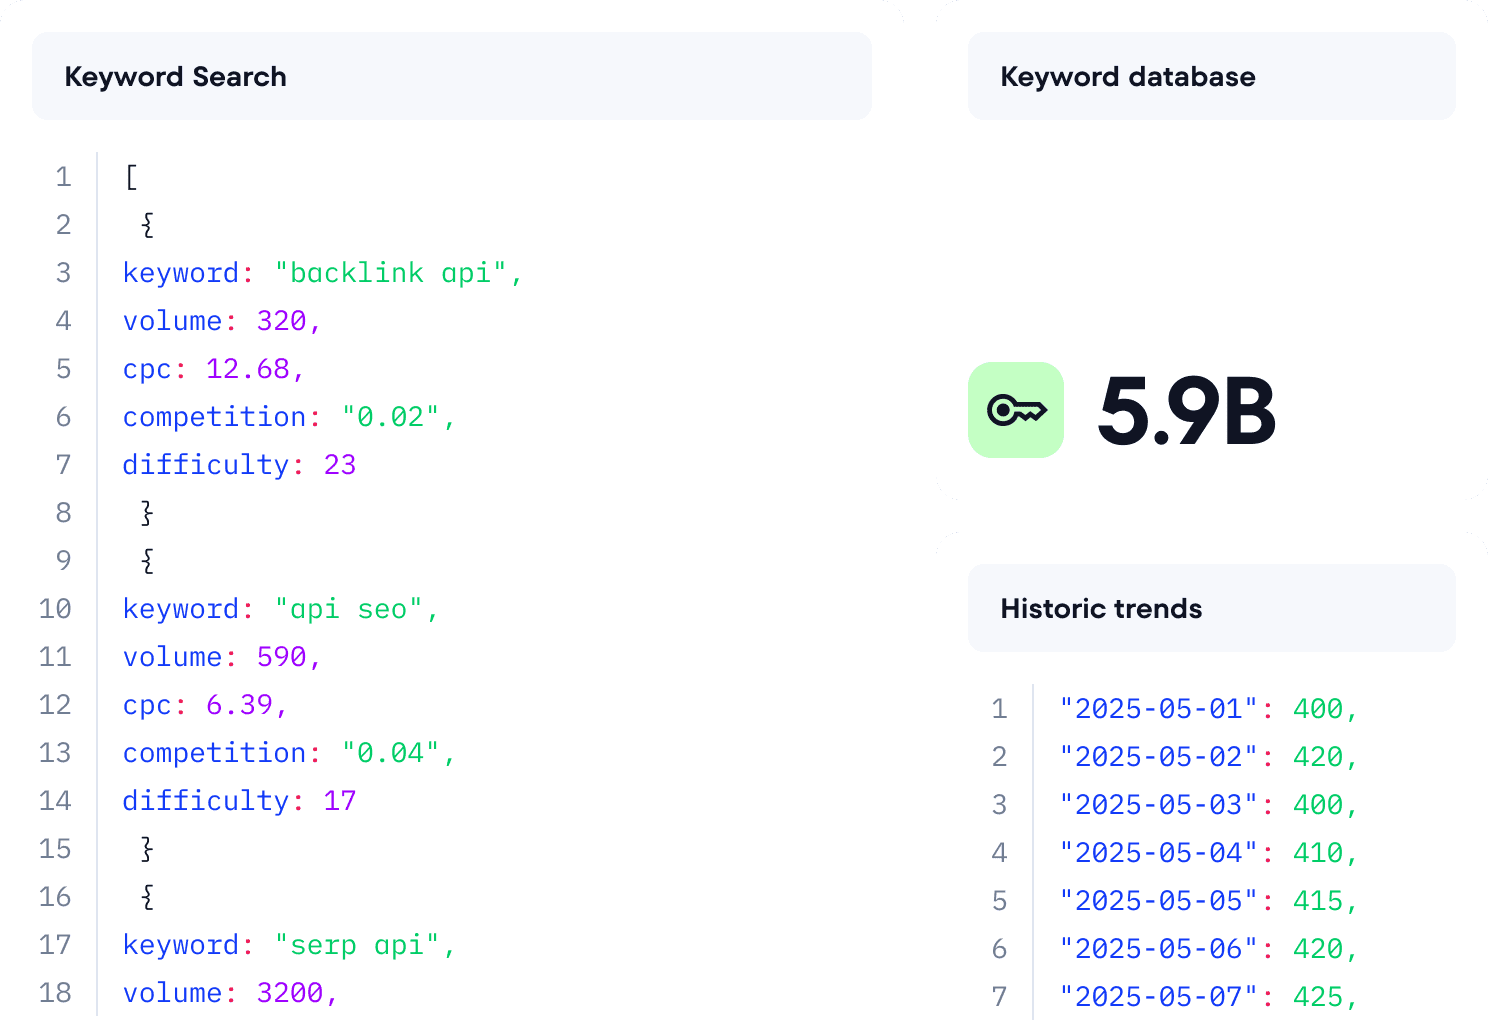Click the cpc value 6.39
This screenshot has width=1488, height=1032.
pyautogui.click(x=239, y=705)
